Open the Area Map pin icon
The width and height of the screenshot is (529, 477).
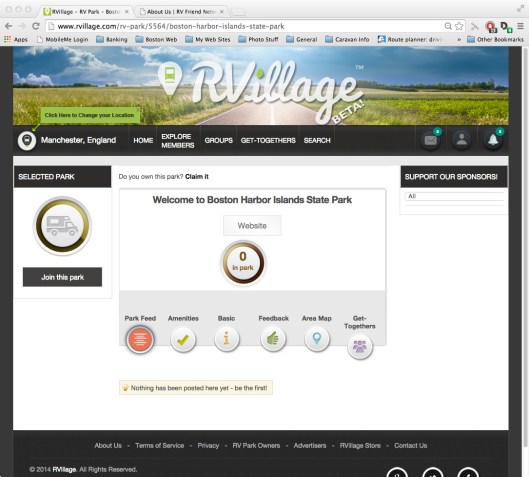pyautogui.click(x=316, y=338)
